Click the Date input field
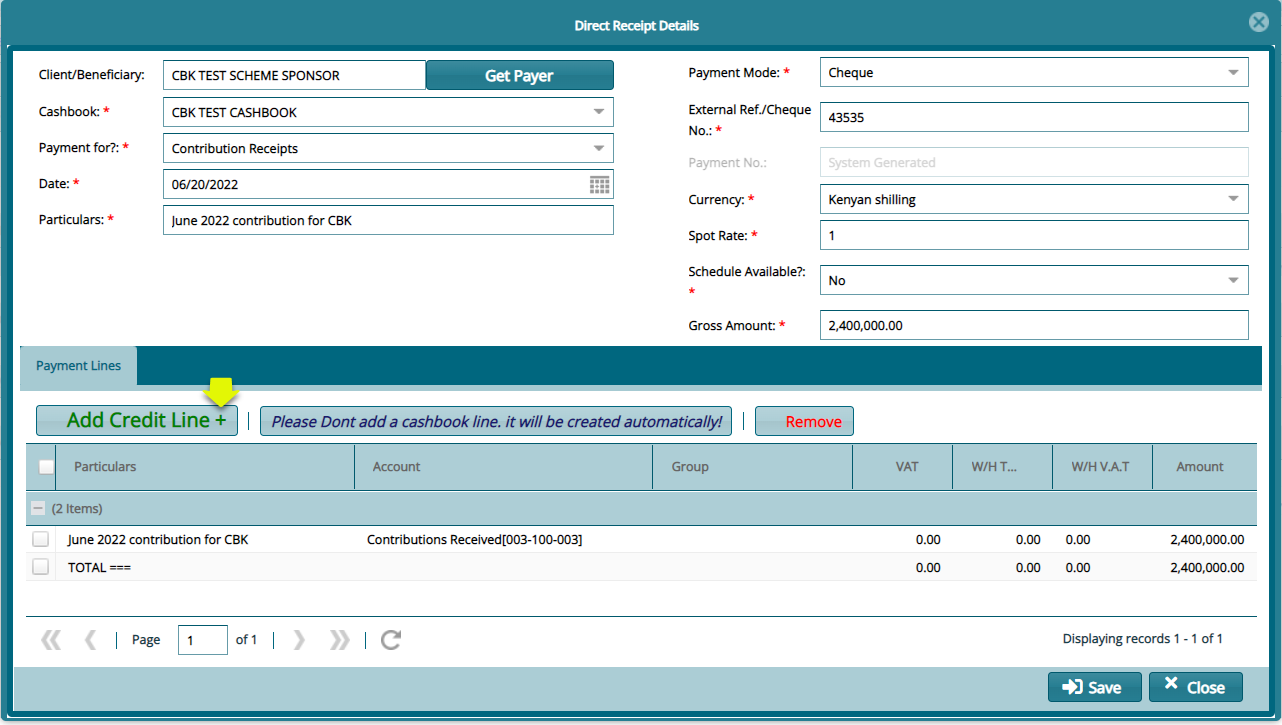 pyautogui.click(x=375, y=184)
